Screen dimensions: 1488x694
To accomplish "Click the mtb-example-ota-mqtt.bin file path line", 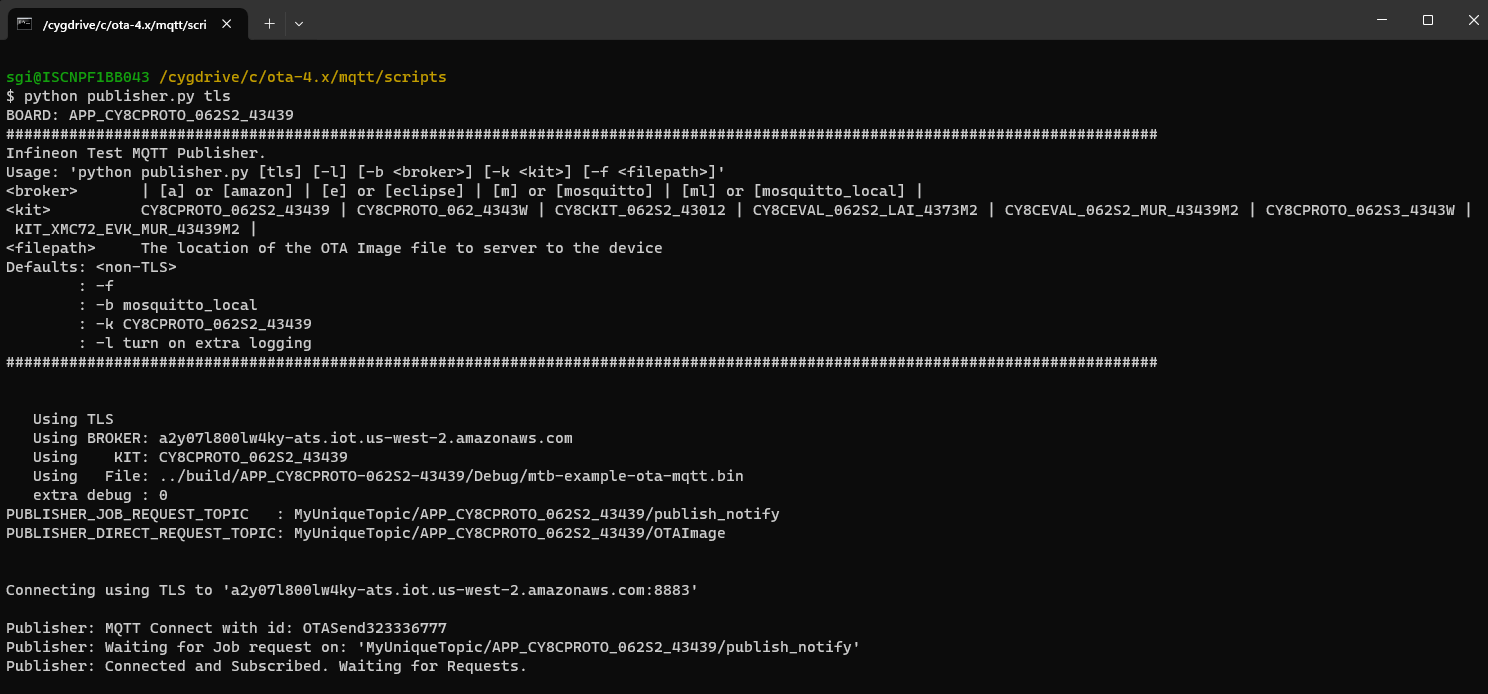I will click(x=388, y=476).
